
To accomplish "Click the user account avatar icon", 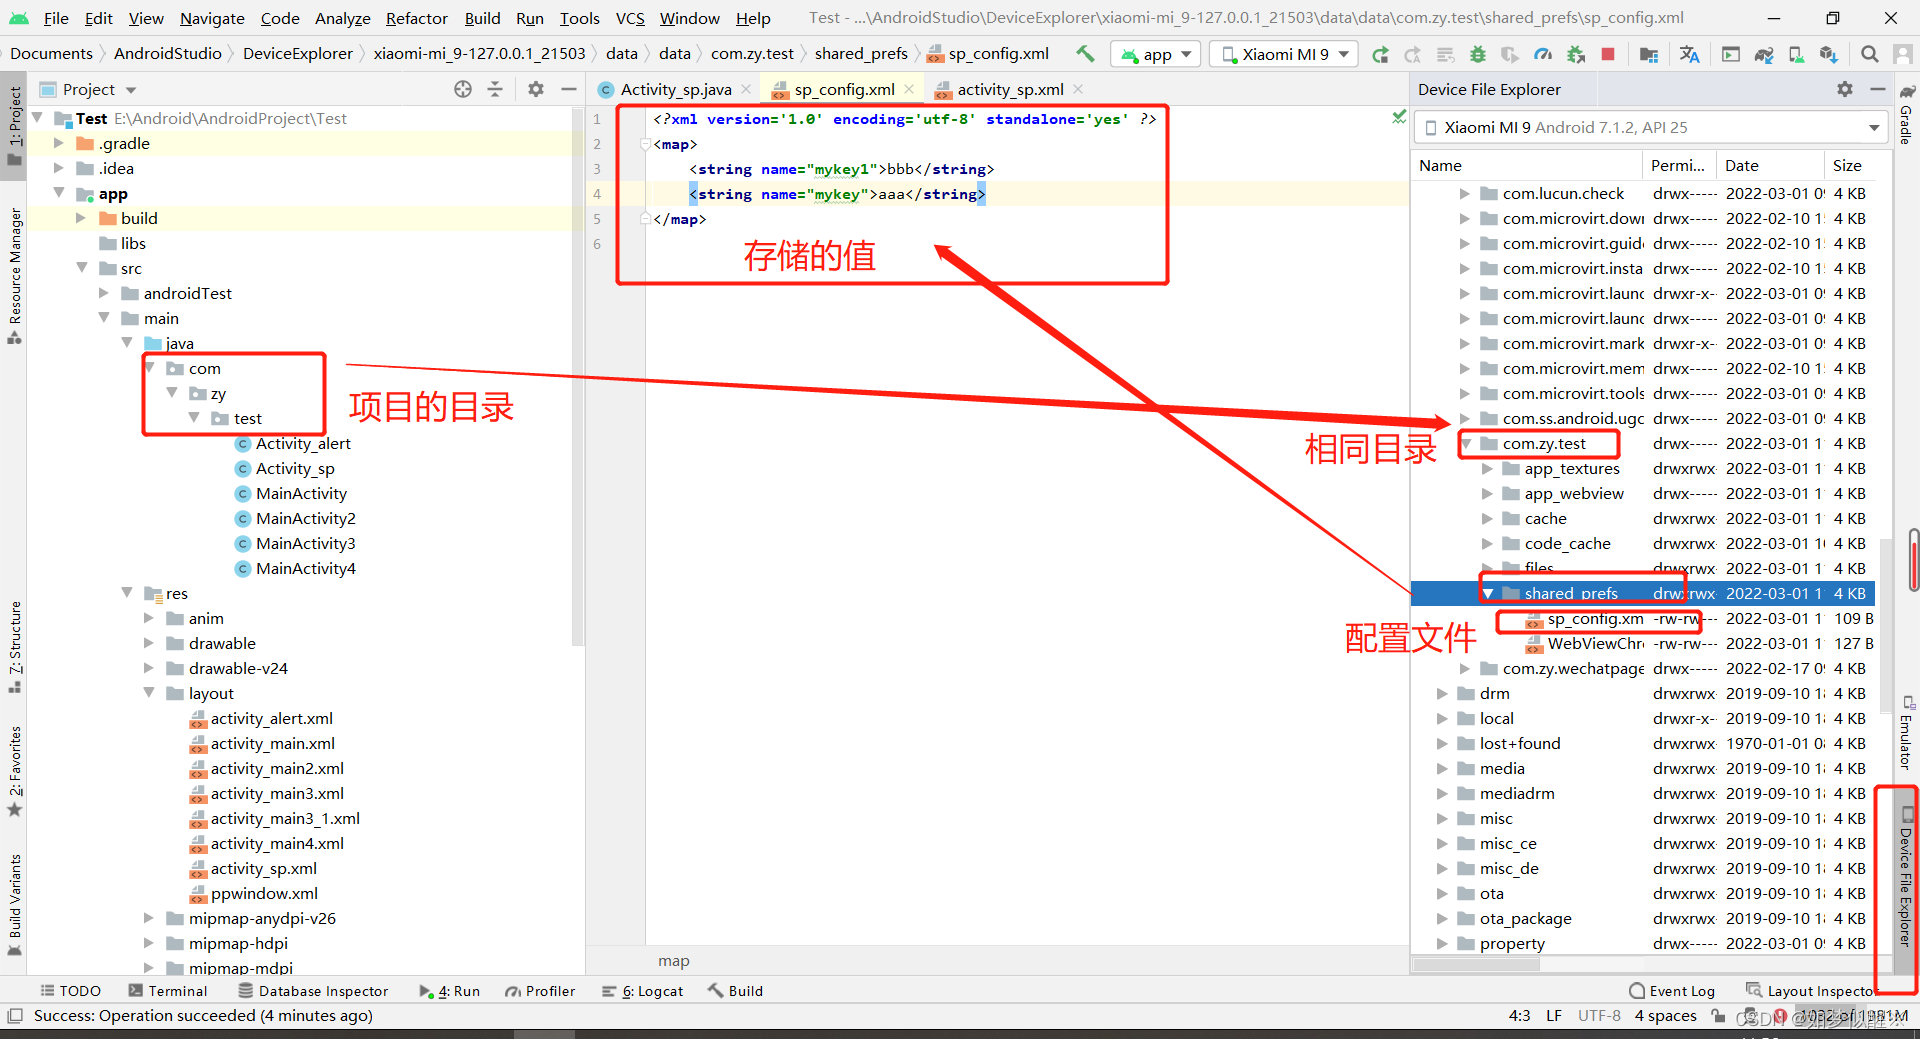I will pyautogui.click(x=1901, y=54).
